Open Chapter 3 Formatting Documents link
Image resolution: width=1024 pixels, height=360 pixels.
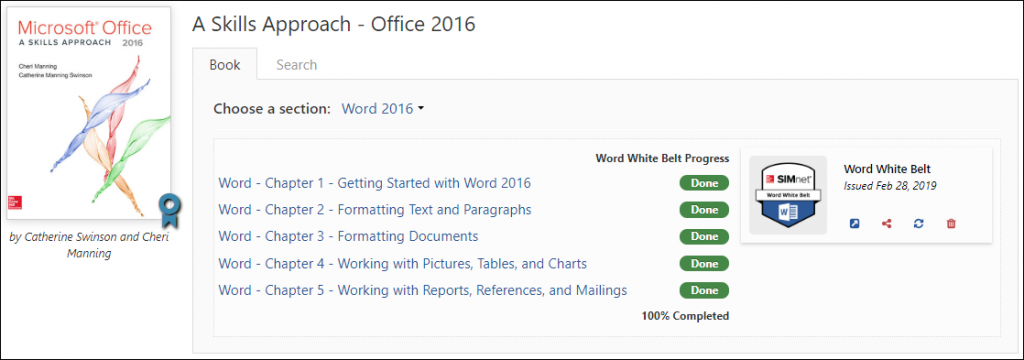pos(348,237)
